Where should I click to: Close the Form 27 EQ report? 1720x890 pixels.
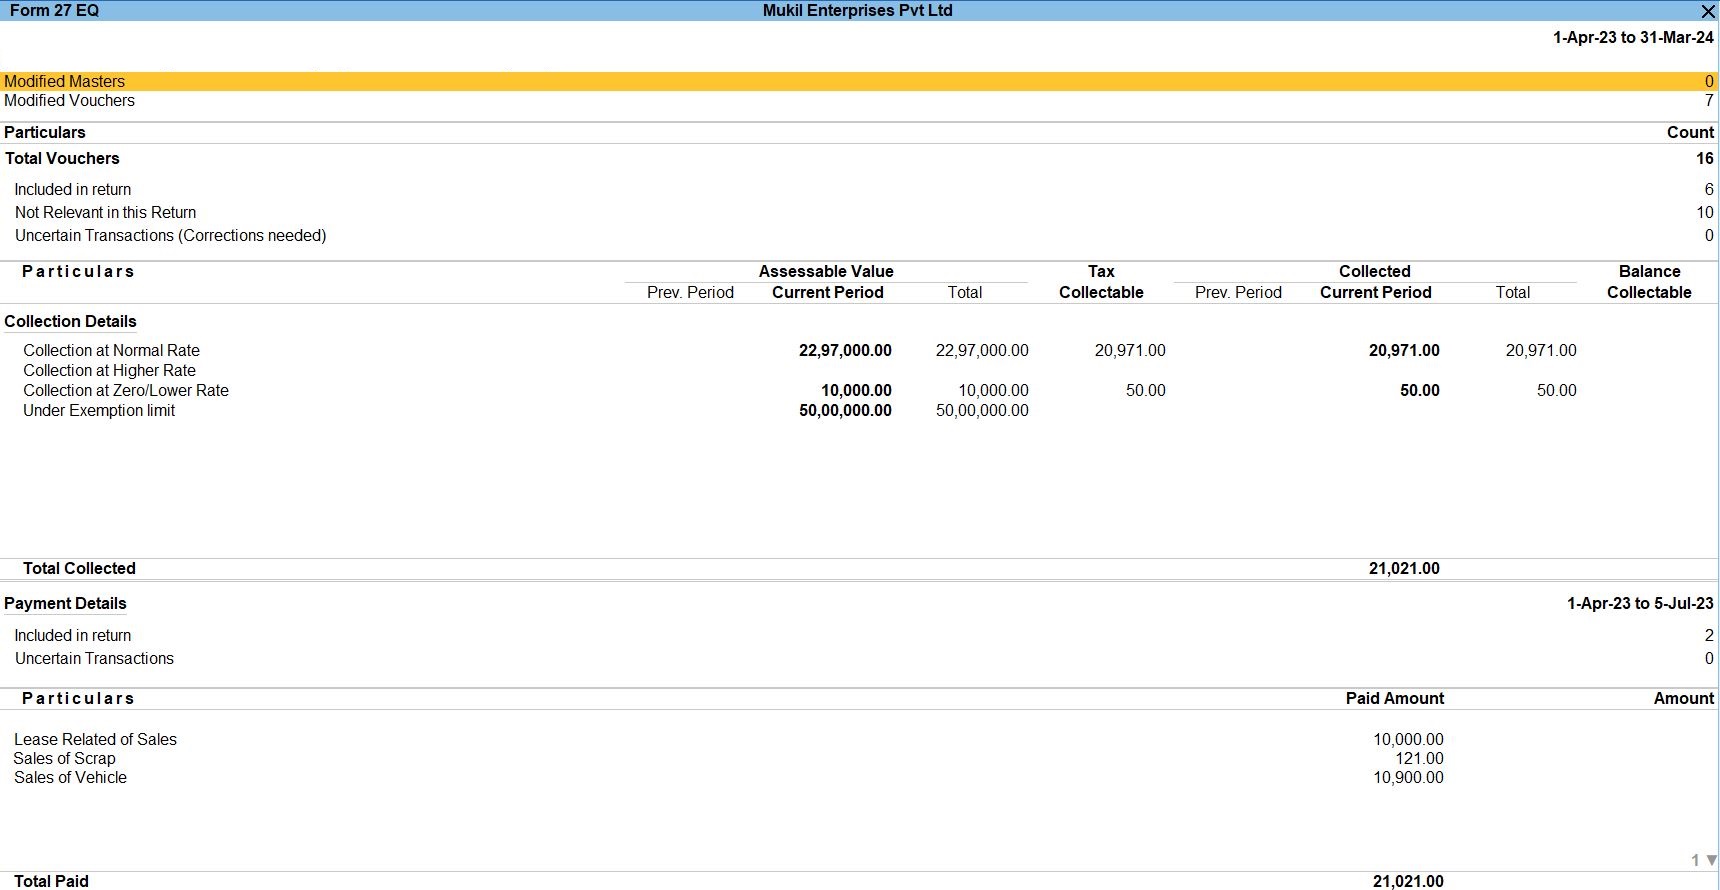[x=1708, y=11]
